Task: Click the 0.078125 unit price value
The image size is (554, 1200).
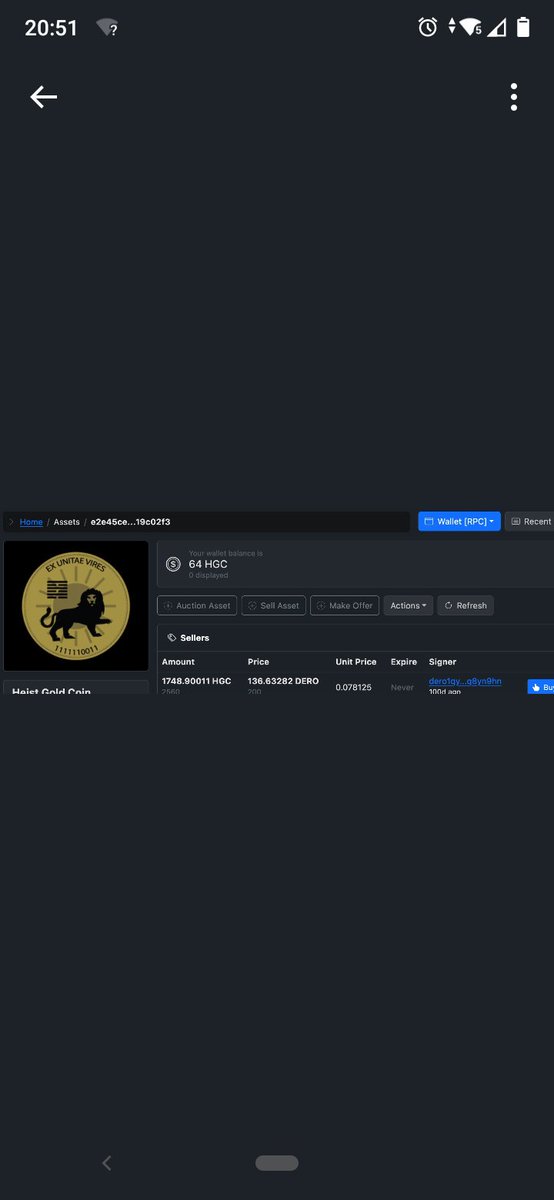Action: 353,687
